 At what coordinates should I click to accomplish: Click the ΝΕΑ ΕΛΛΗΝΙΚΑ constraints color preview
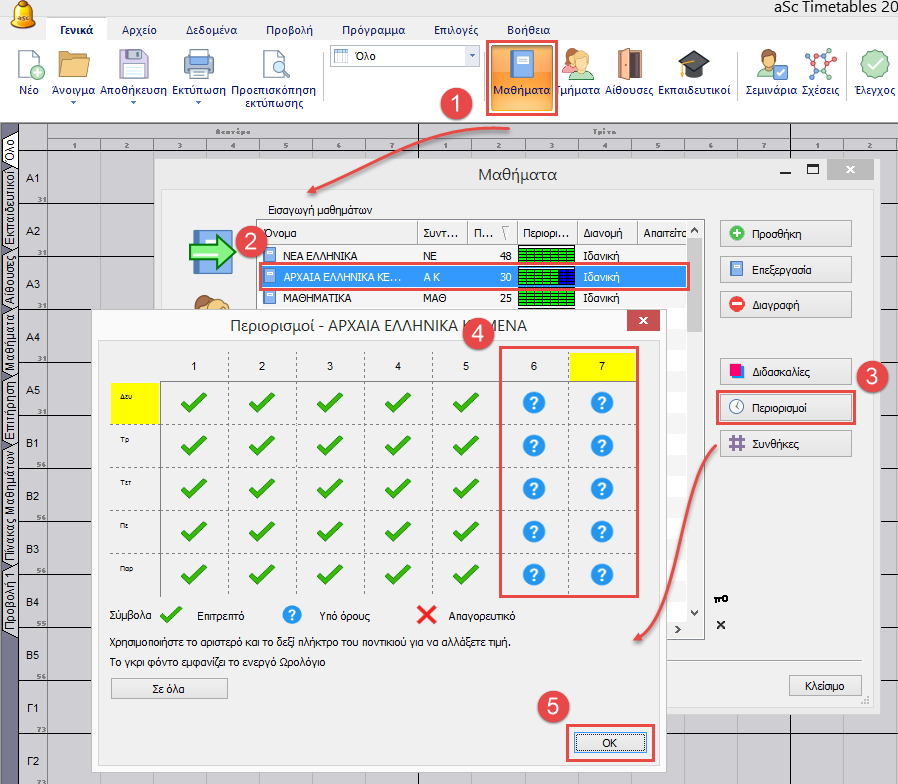546,256
